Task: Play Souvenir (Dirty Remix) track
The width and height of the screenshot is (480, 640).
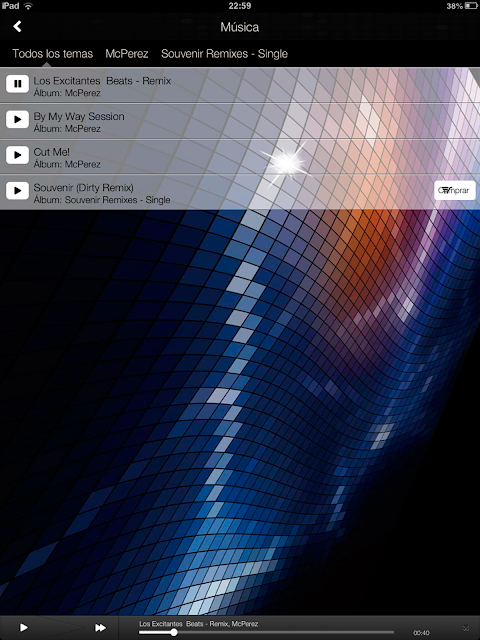Action: (x=17, y=190)
